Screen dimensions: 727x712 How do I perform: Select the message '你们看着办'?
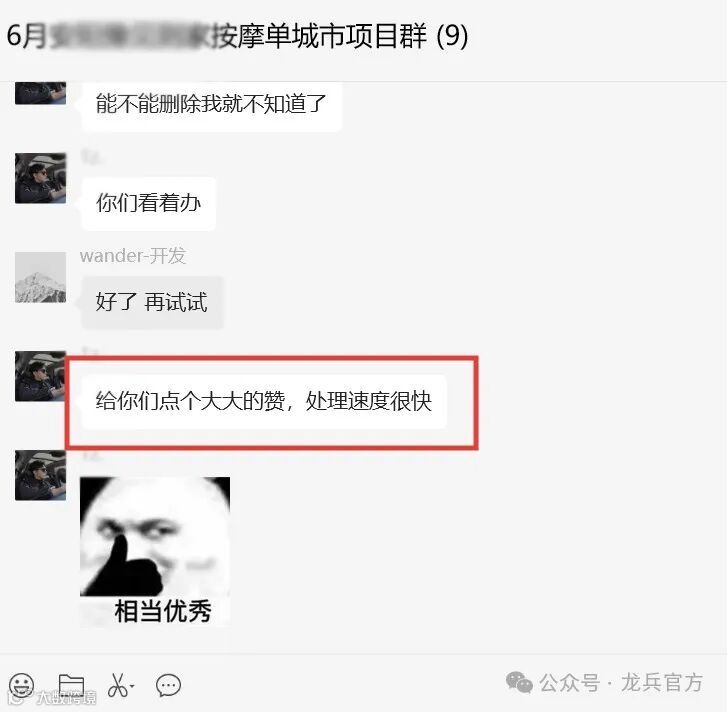point(148,203)
